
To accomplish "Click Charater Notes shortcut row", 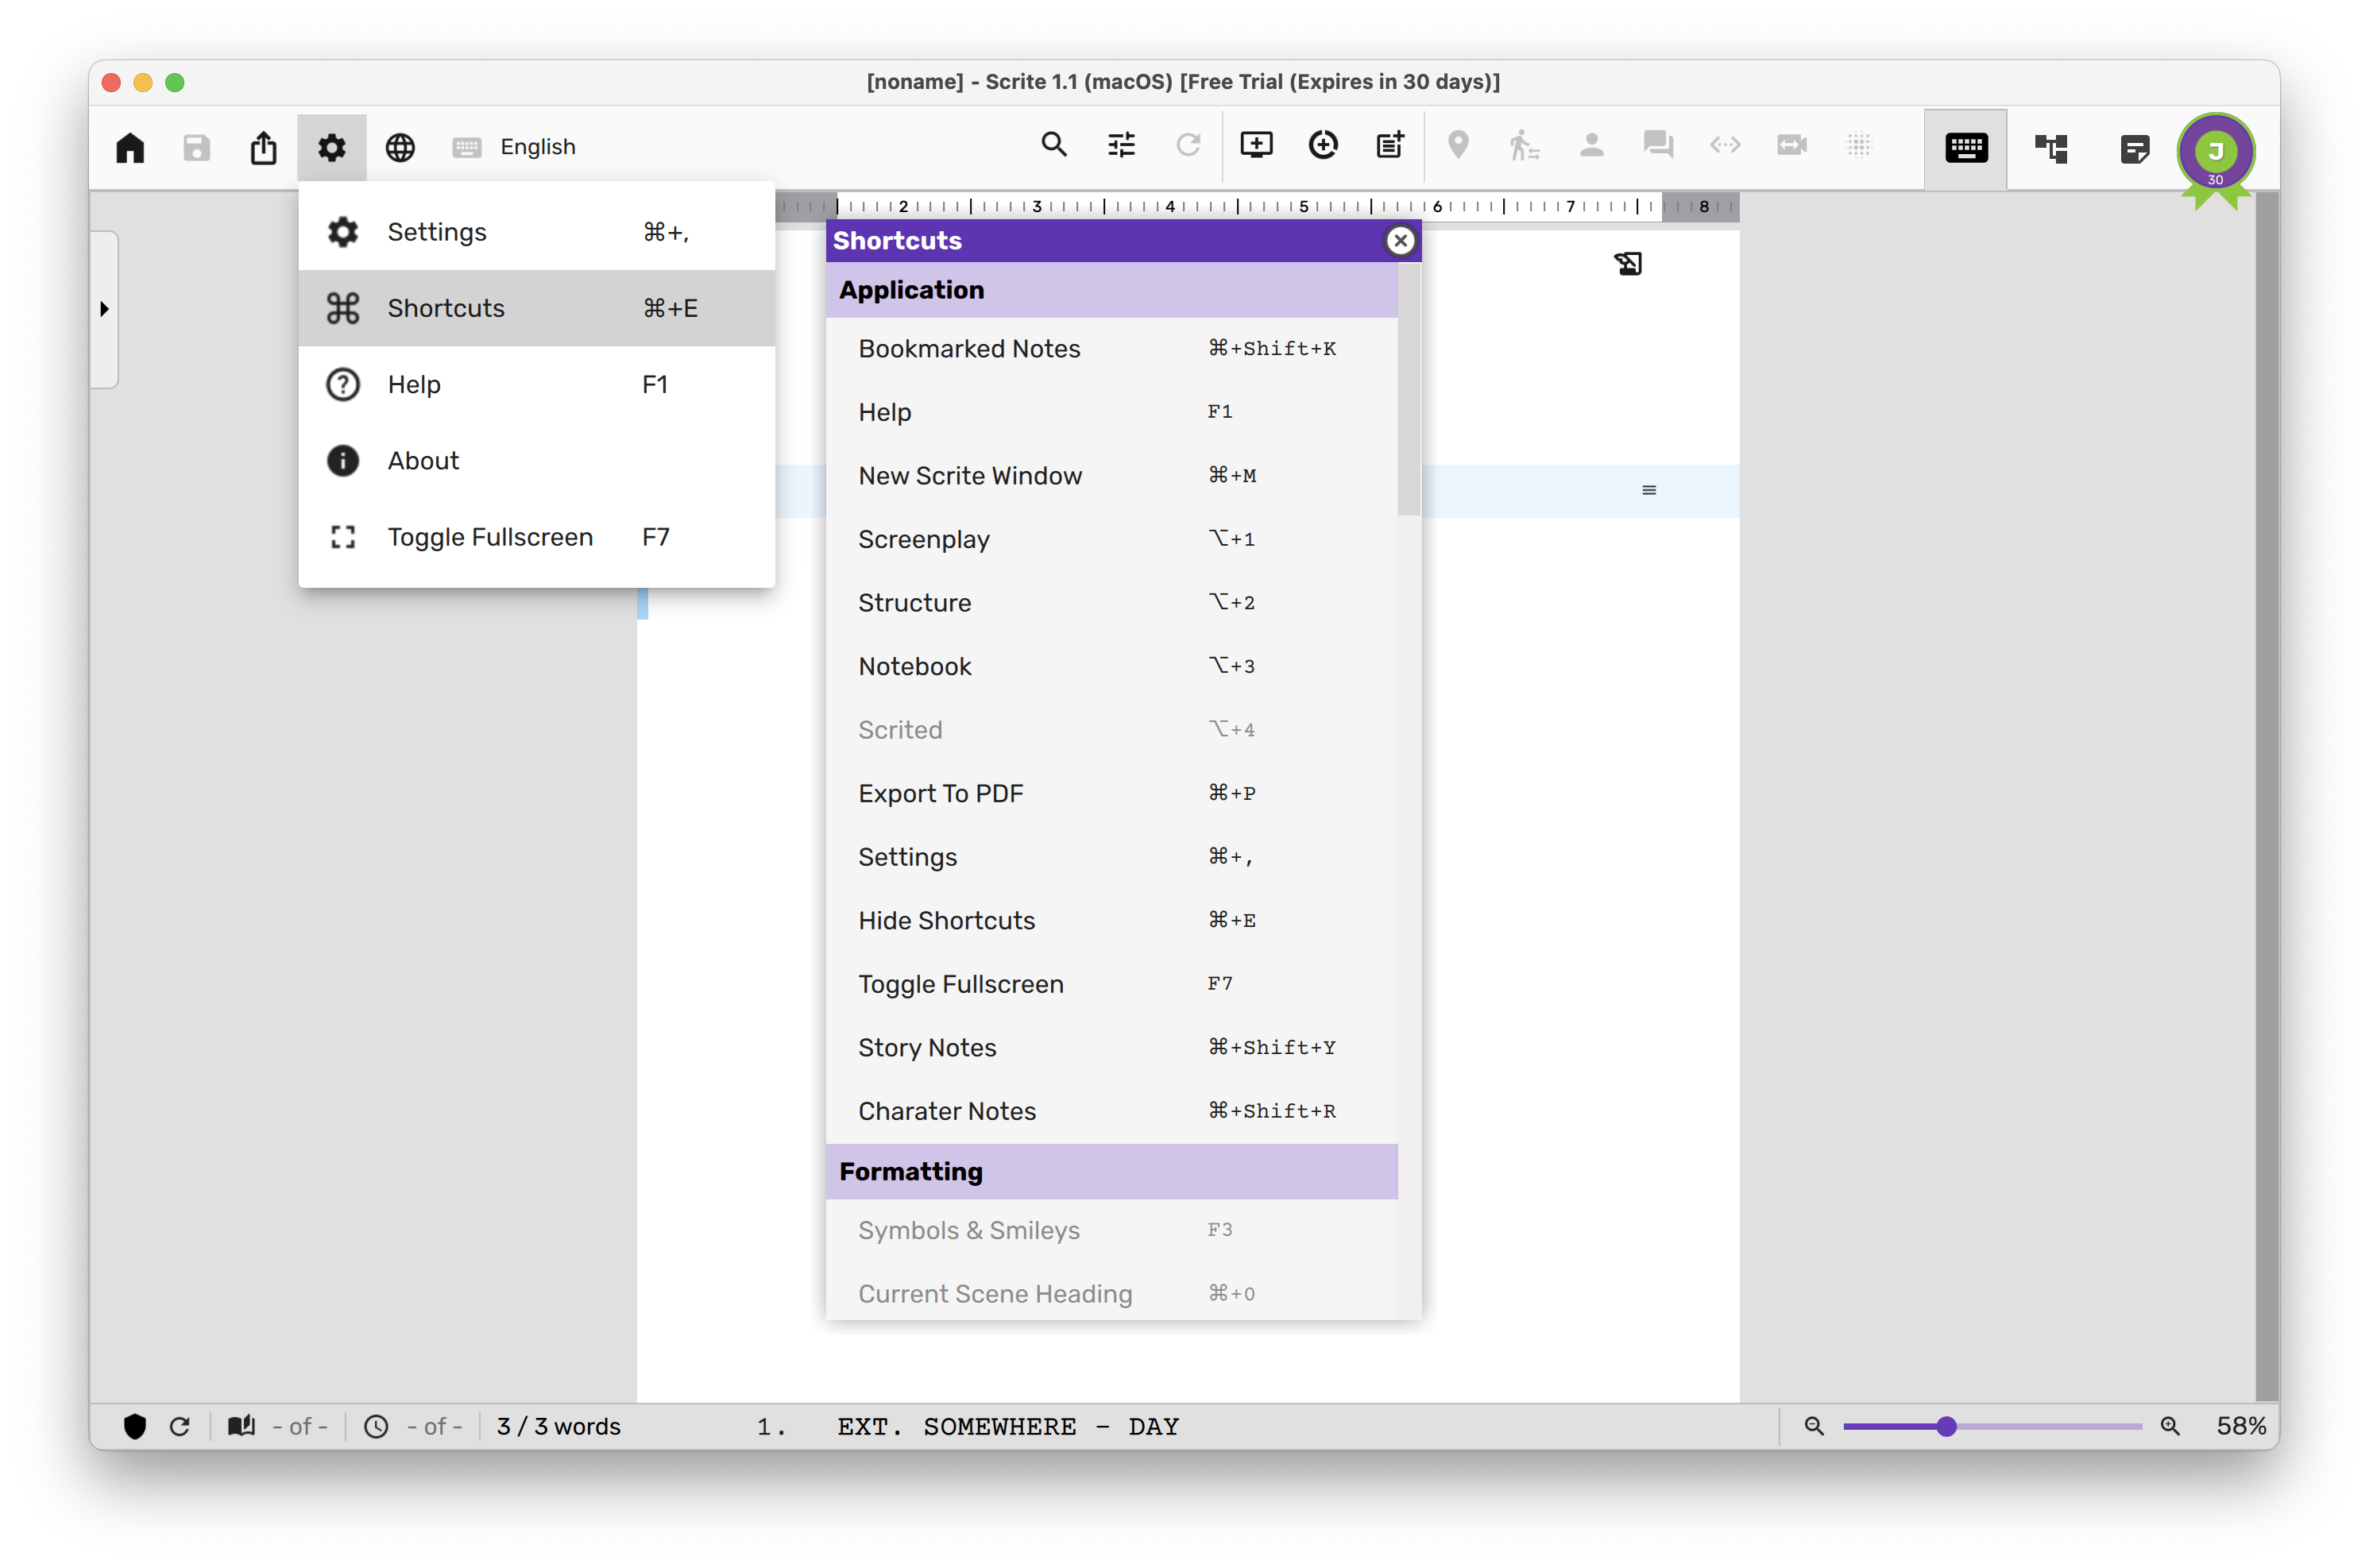I will (1111, 1111).
